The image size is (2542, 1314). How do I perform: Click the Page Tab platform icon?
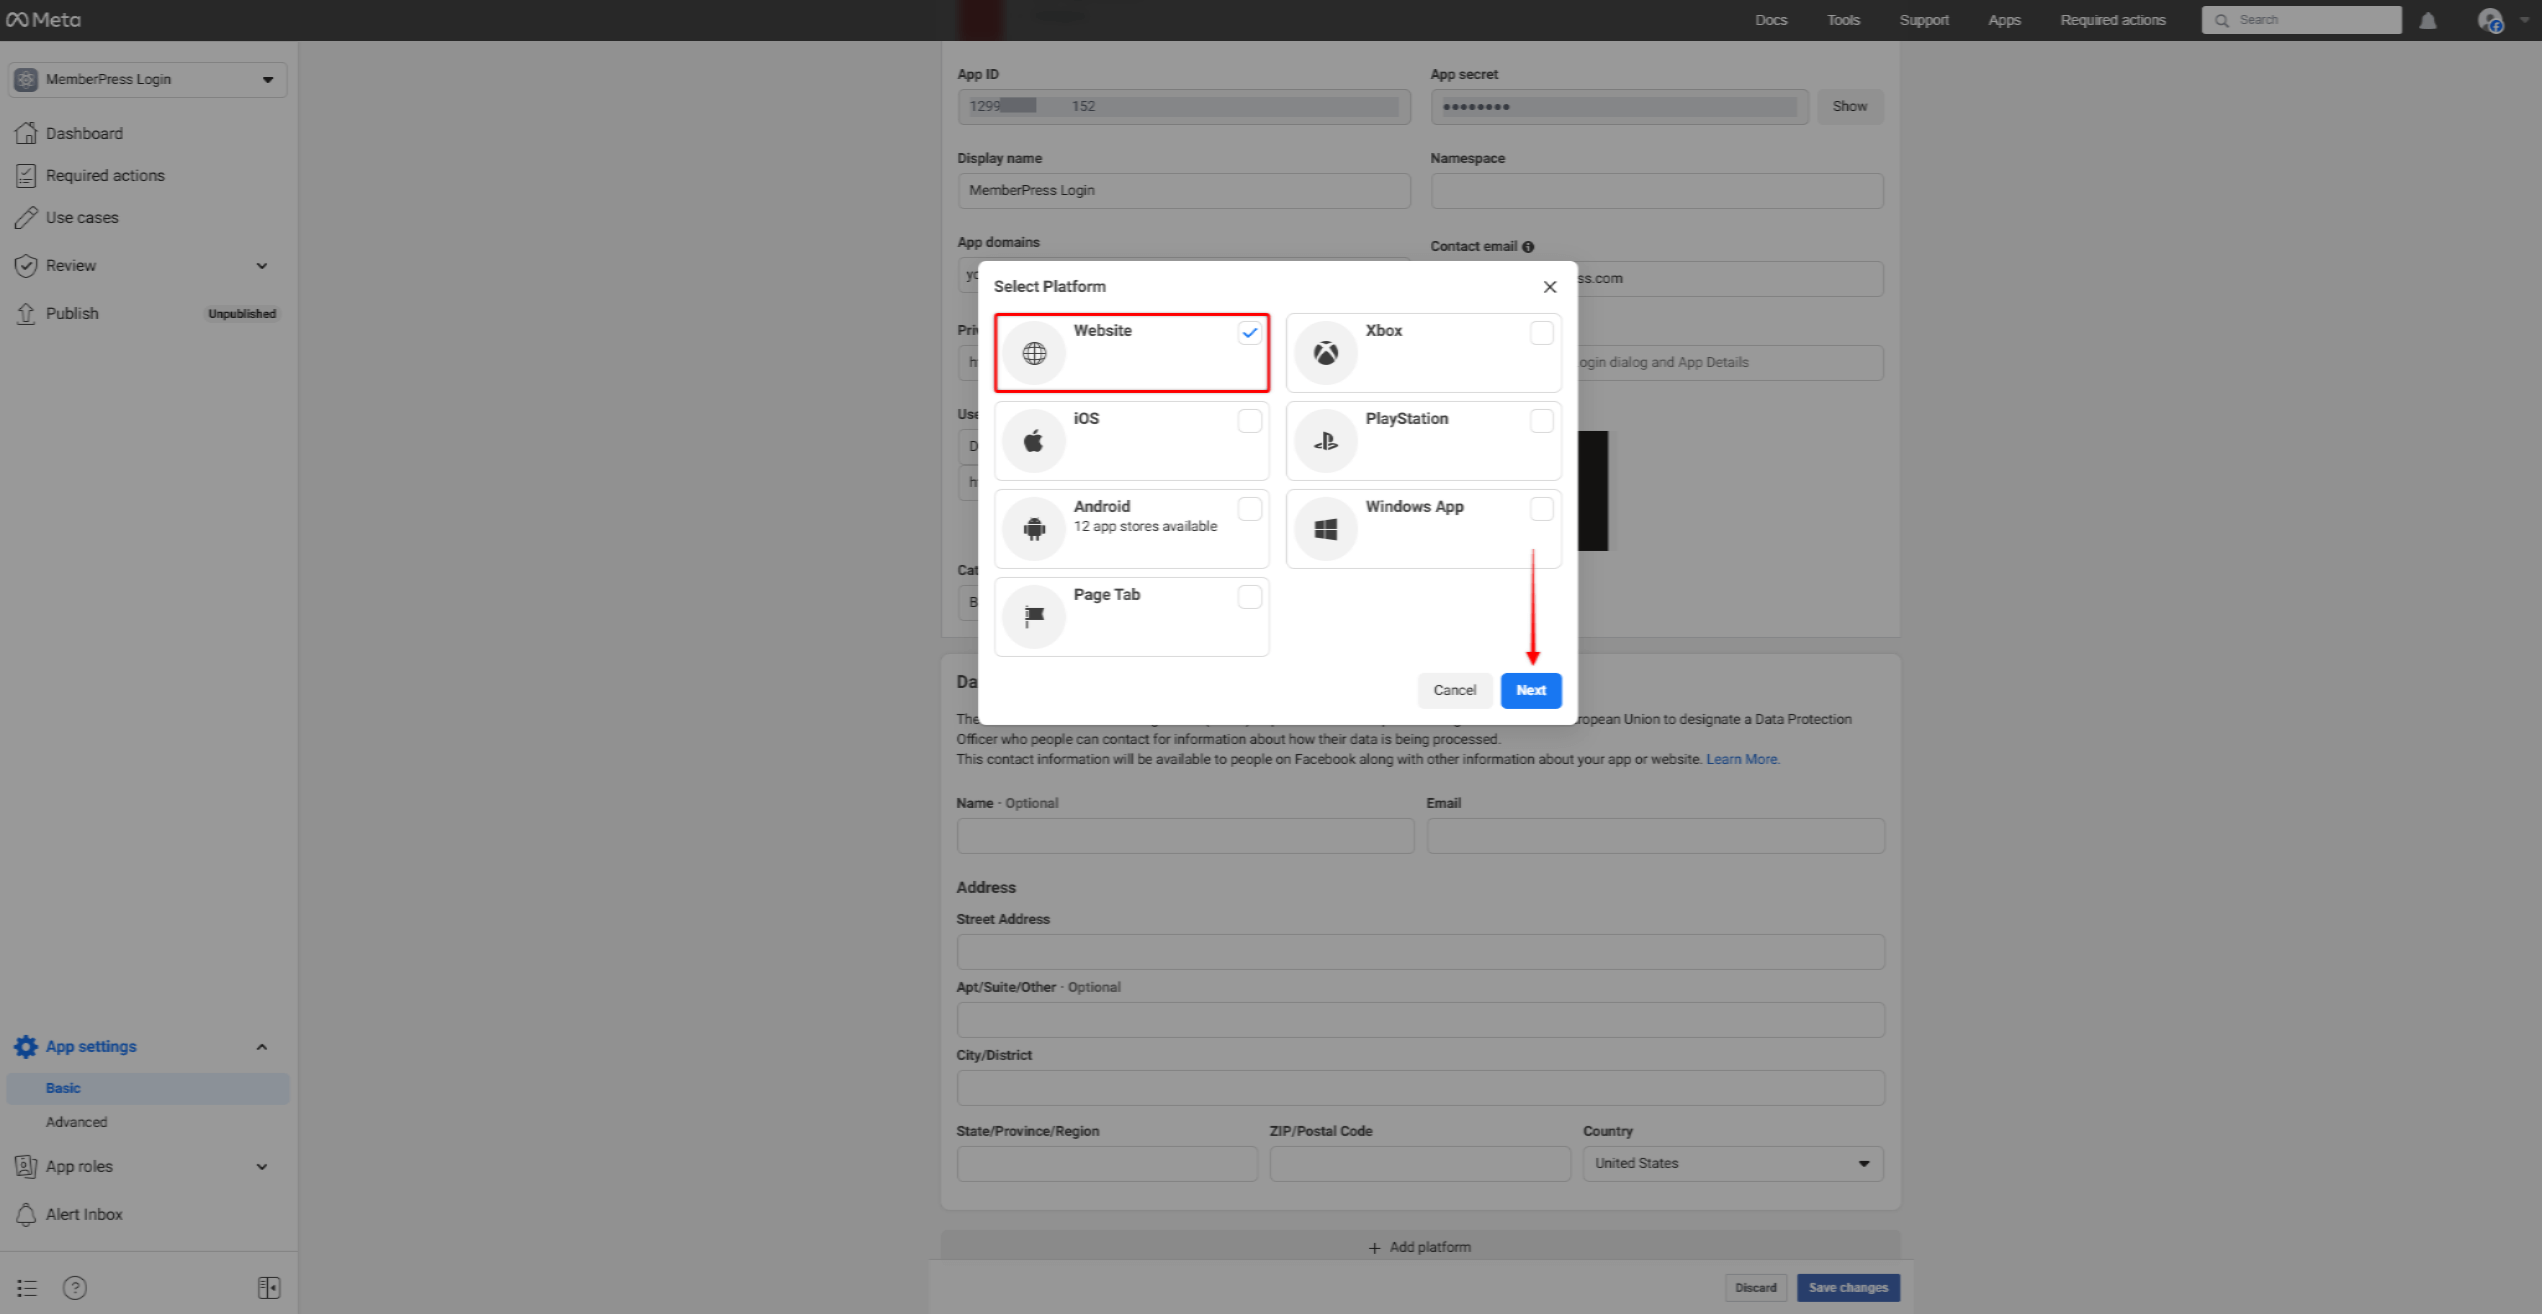pos(1033,616)
